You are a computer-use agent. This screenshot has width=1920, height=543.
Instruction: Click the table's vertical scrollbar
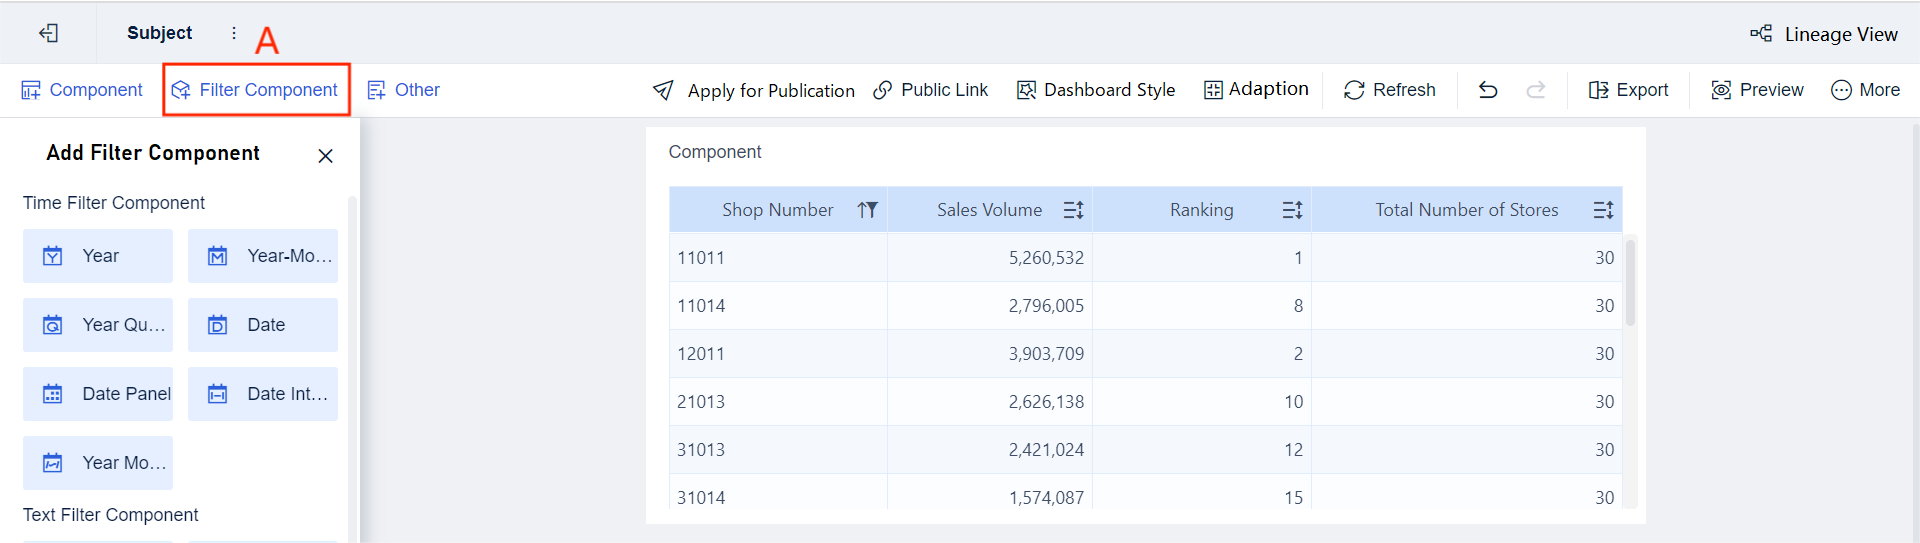(x=1630, y=283)
